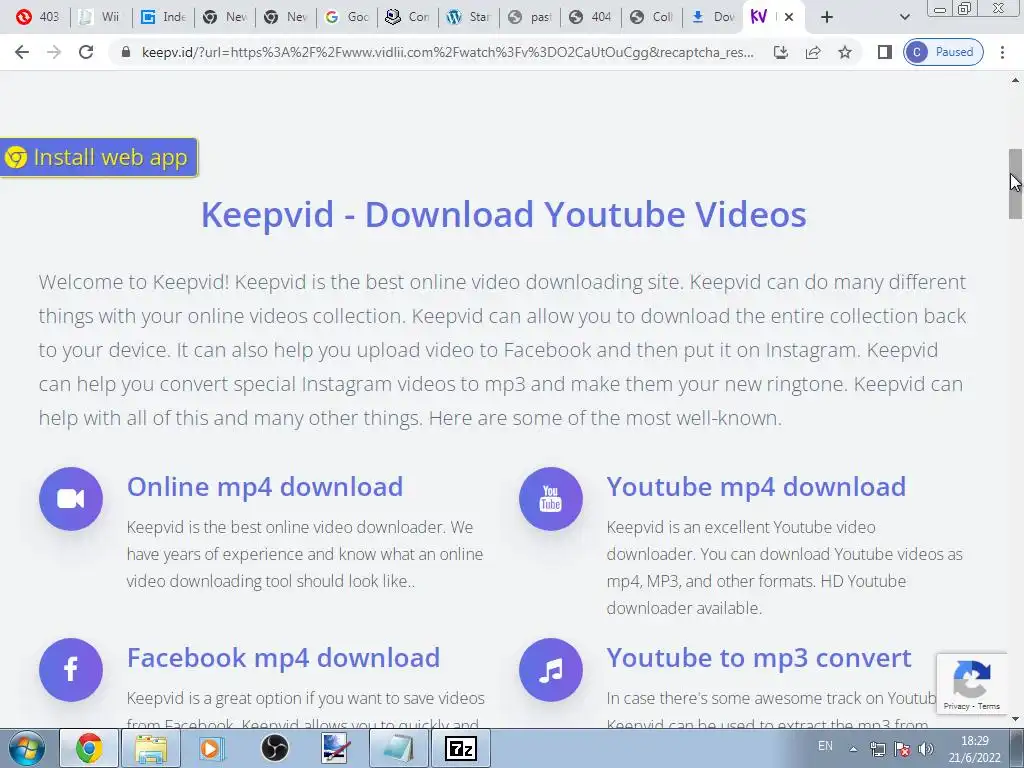Switch to the Wii tab
1024x768 pixels.
(100, 17)
